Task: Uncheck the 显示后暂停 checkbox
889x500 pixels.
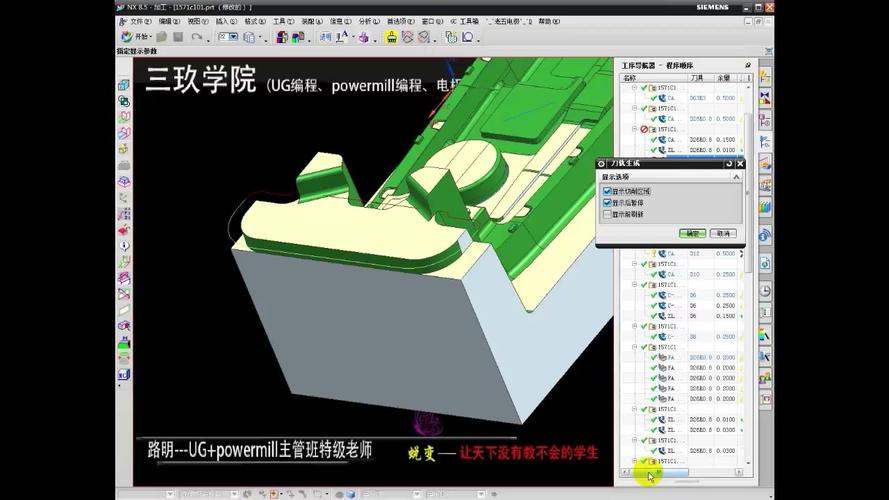Action: [x=607, y=202]
